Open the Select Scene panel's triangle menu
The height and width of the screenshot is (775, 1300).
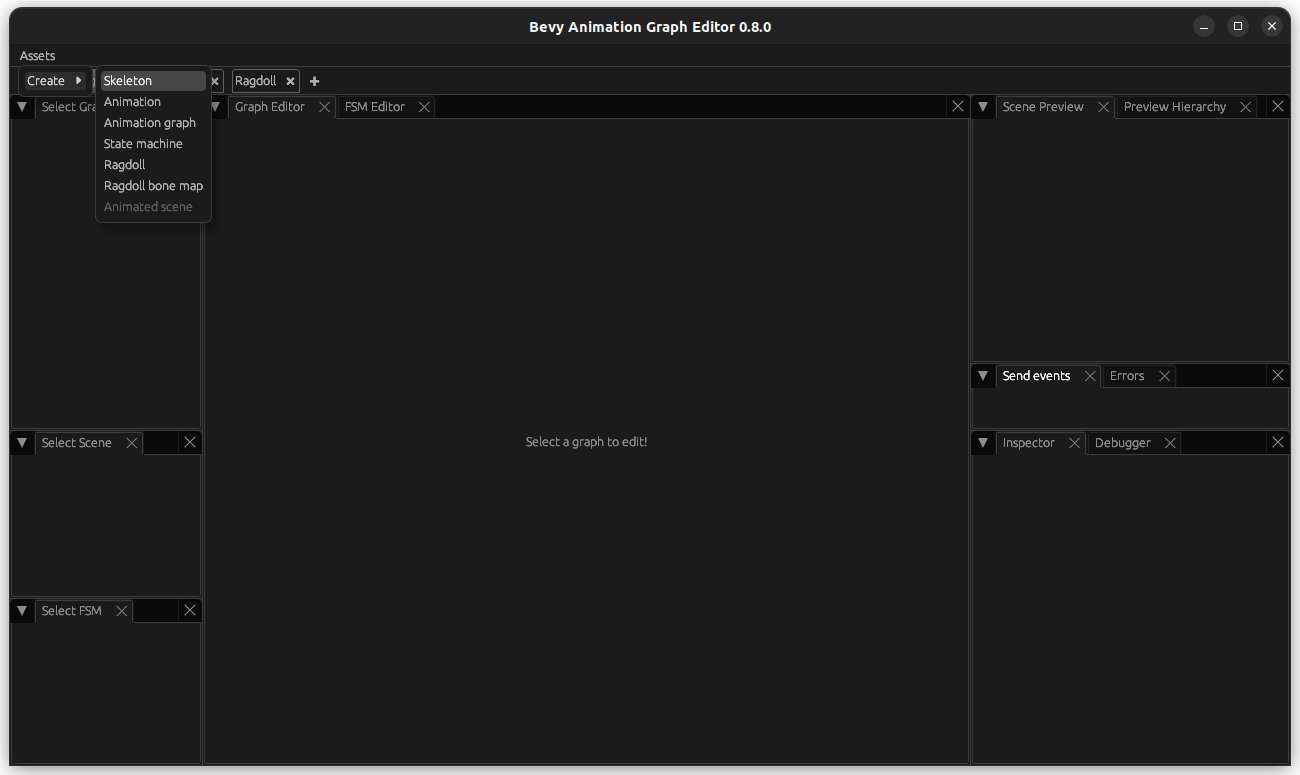[x=21, y=442]
